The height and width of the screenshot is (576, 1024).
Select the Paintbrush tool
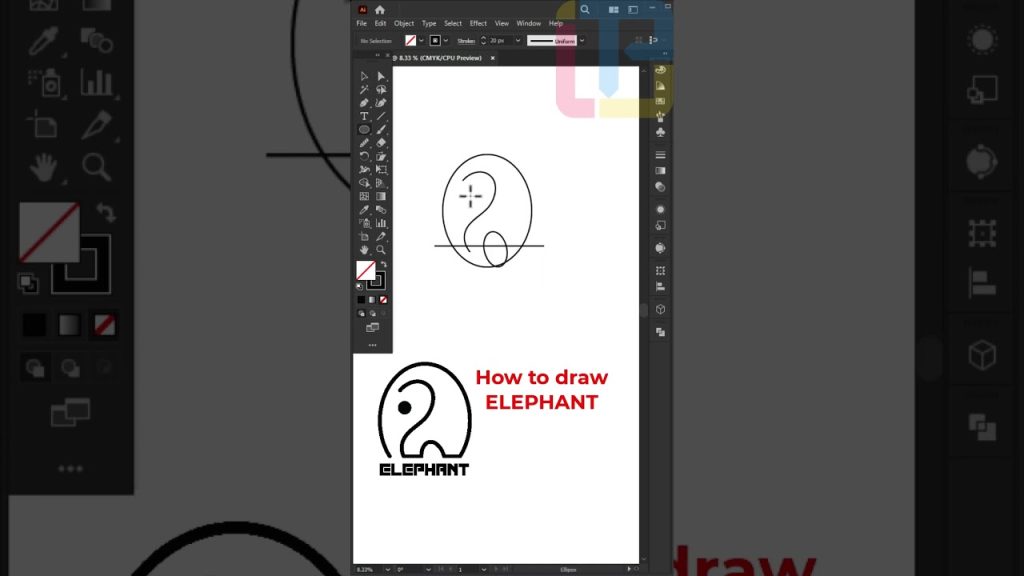[381, 129]
